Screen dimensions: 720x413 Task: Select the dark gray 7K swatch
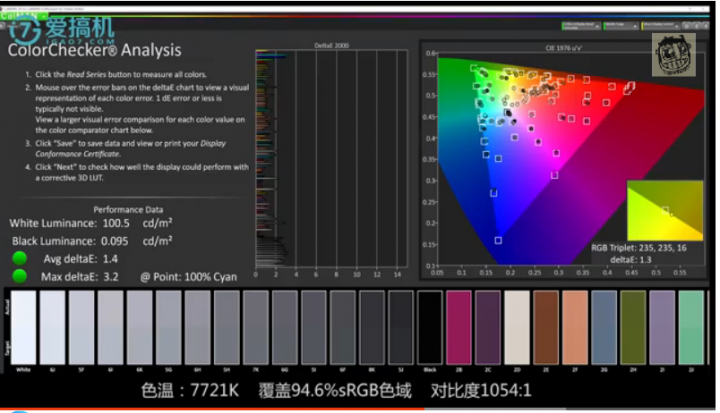coord(255,327)
